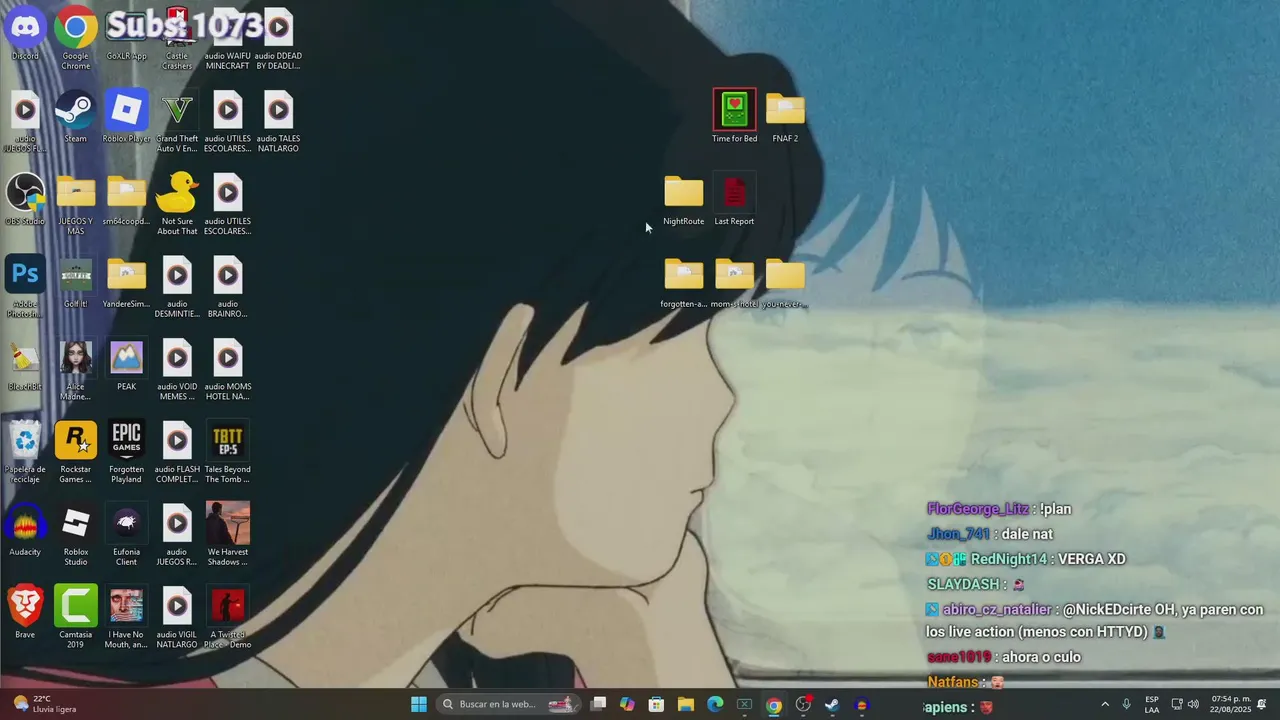Select the PEAK game shortcut
1280x720 pixels.
pyautogui.click(x=127, y=365)
